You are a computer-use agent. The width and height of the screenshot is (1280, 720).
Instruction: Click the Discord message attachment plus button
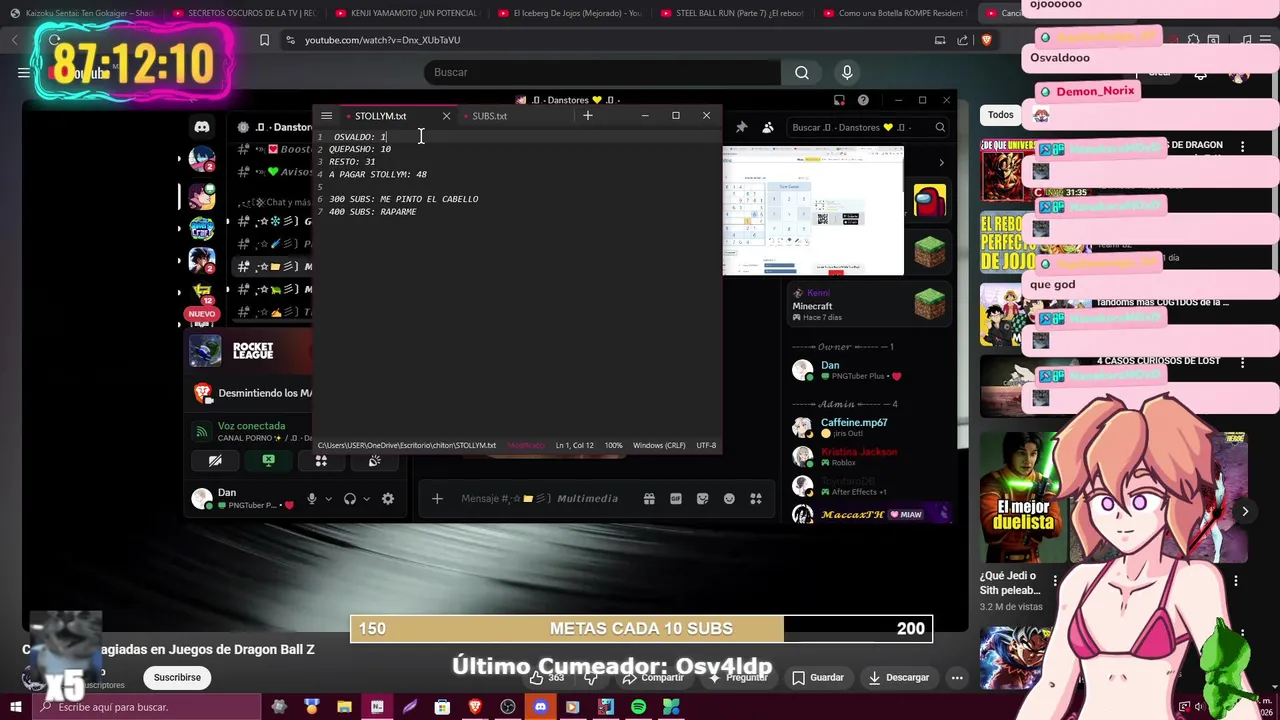click(437, 499)
